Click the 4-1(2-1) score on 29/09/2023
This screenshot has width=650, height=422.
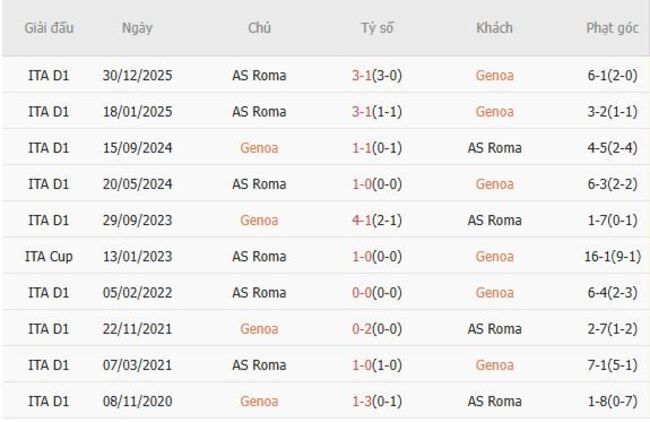377,220
